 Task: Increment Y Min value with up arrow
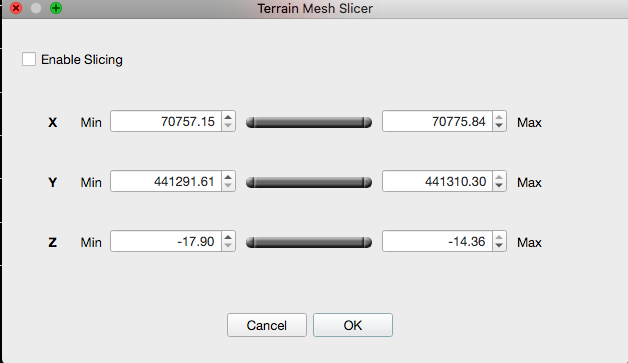click(228, 177)
